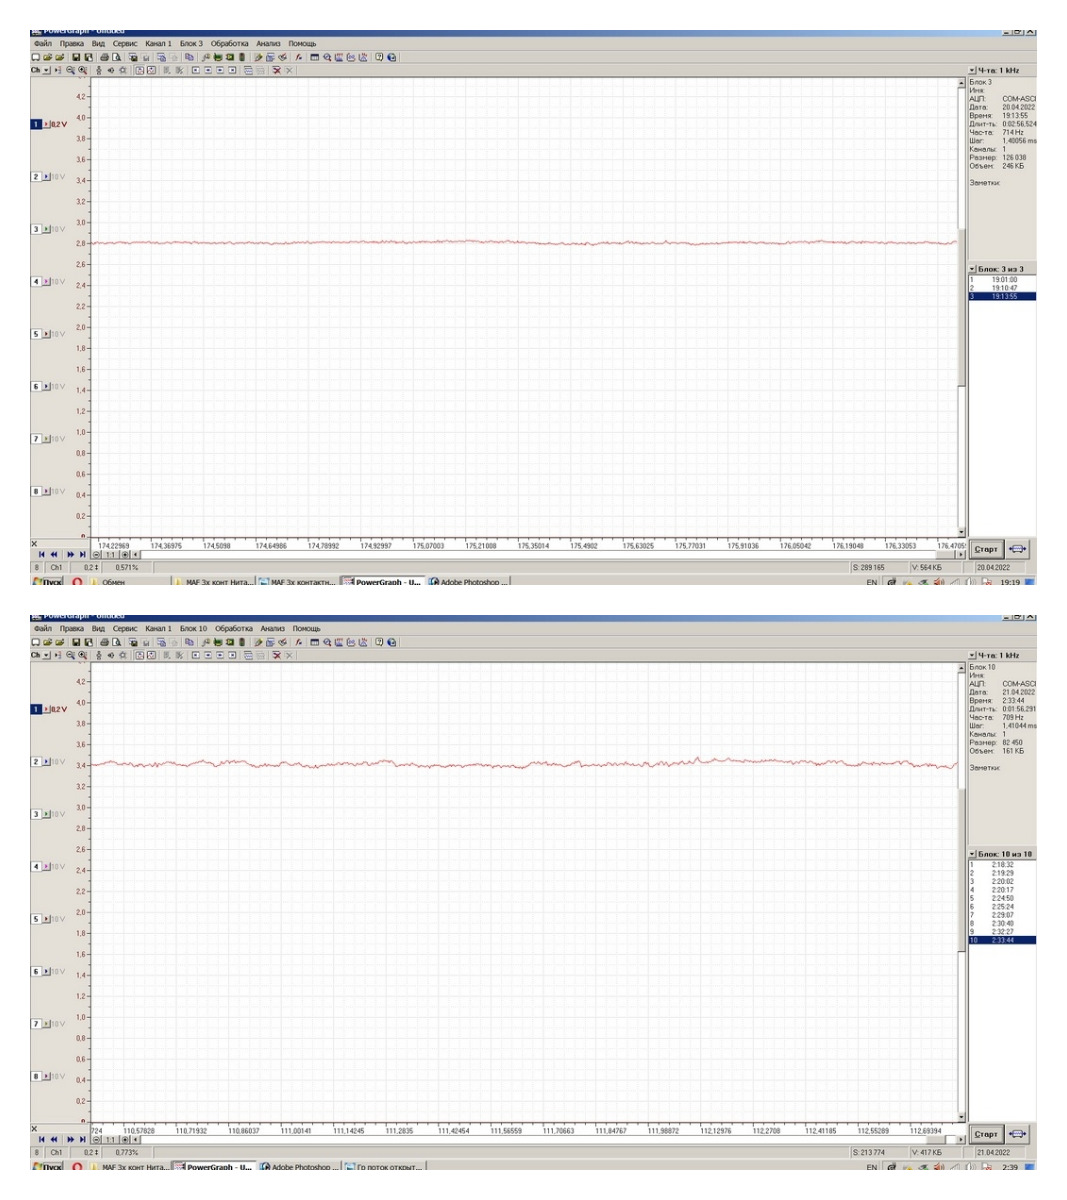The image size is (1067, 1200).
Task: Toggle channel 8 in Блок 3 window
Action: [36, 491]
